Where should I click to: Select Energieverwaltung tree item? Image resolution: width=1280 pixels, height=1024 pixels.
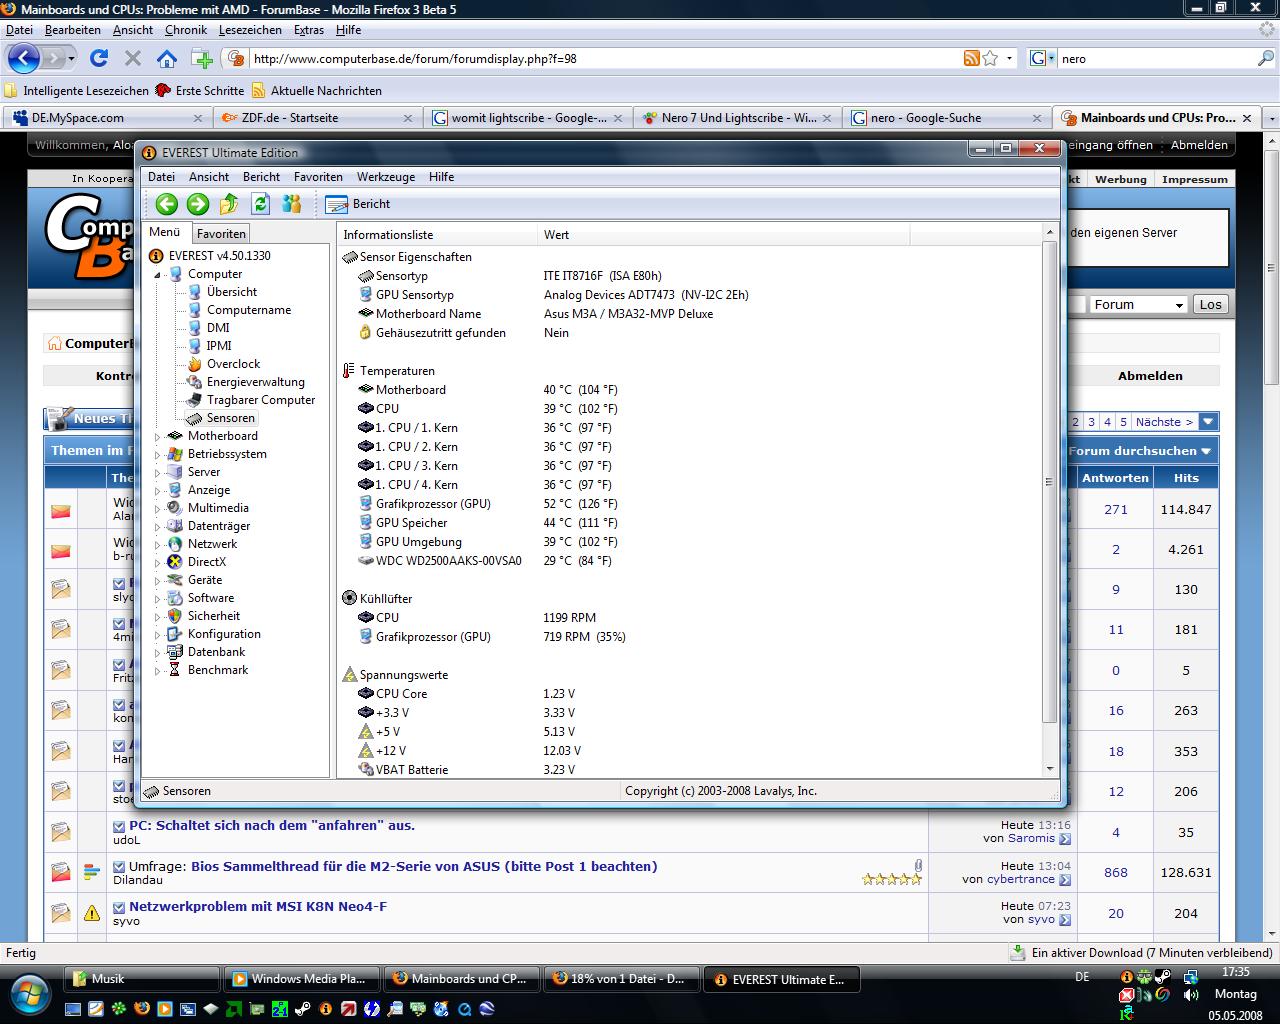point(255,382)
